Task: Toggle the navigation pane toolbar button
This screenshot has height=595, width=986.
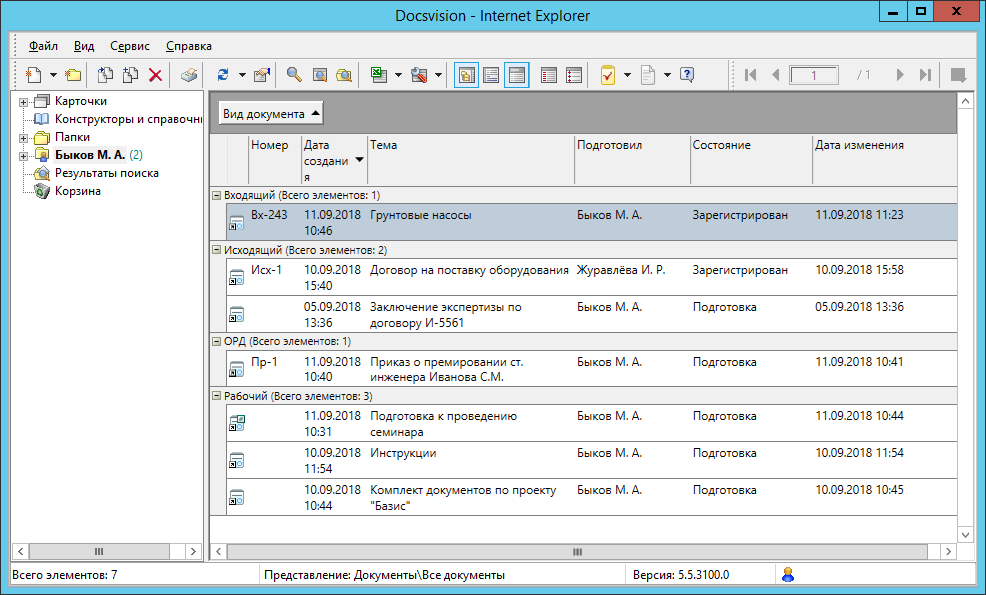Action: click(x=466, y=75)
